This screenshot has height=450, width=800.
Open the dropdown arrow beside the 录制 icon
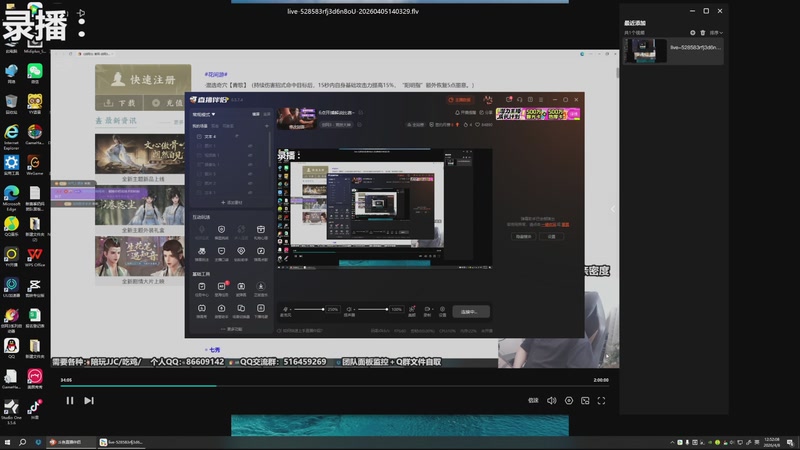(x=432, y=309)
